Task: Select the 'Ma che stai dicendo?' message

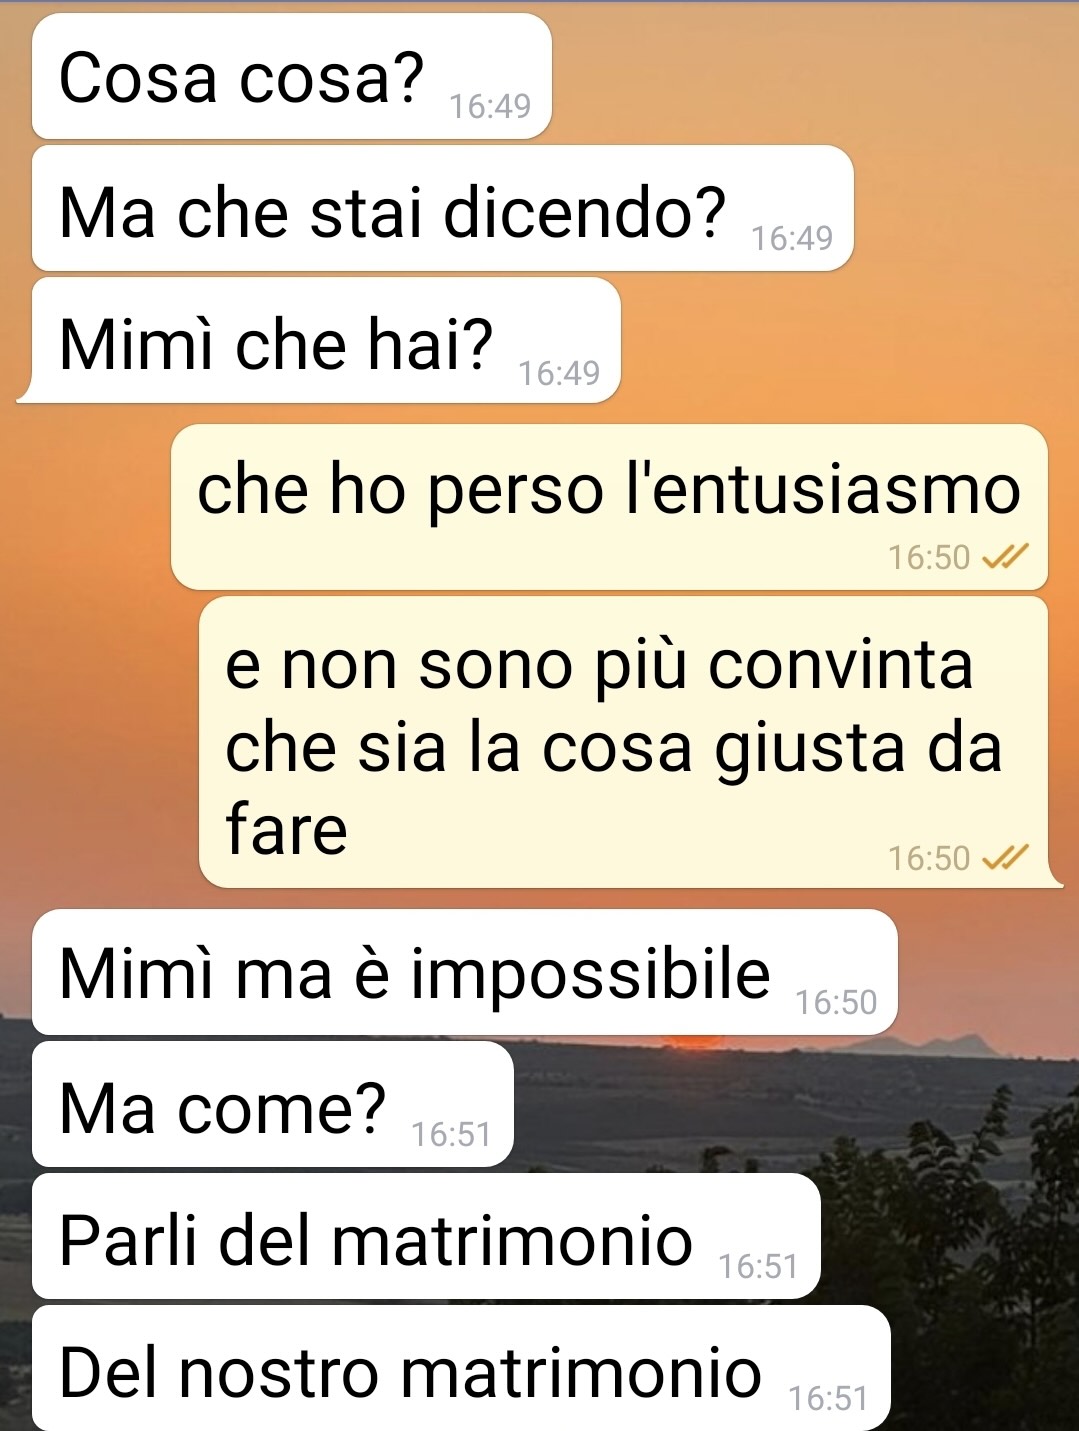Action: coord(443,208)
